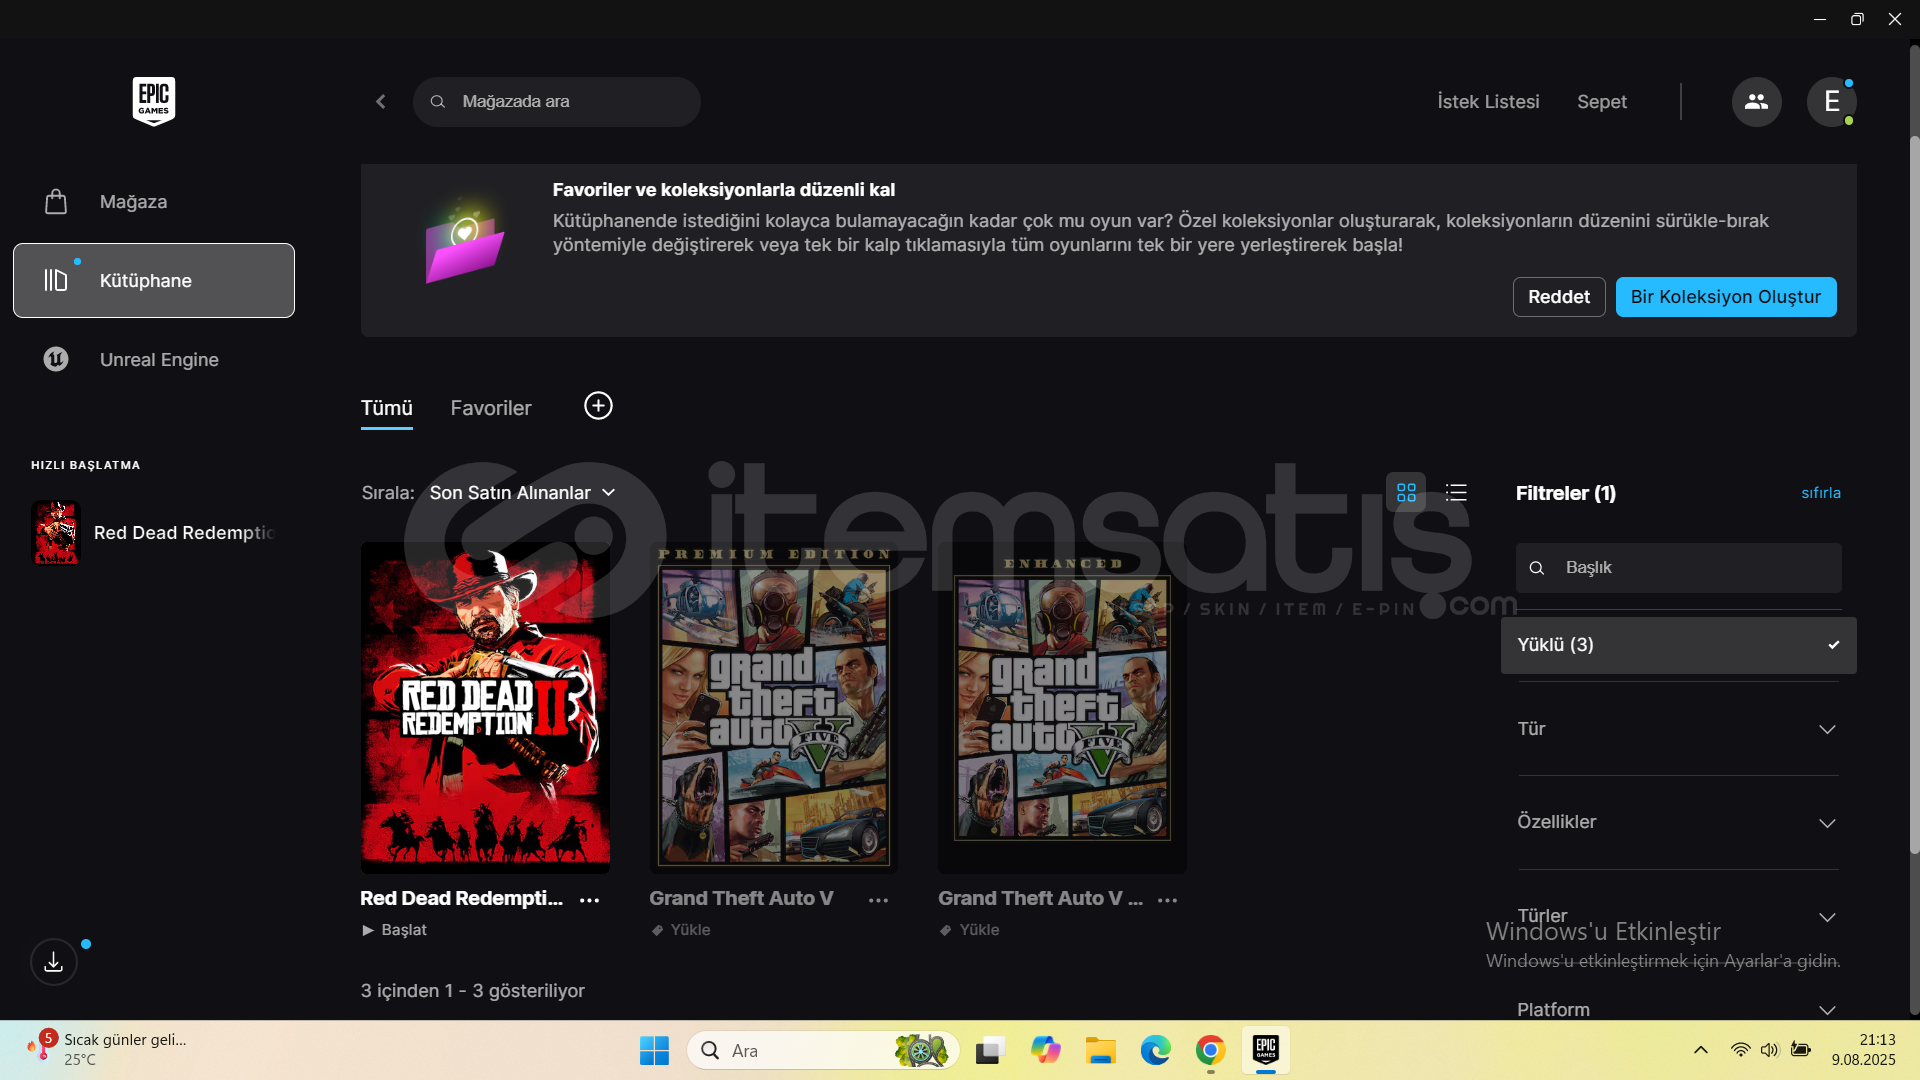Screen dimensions: 1920x1080
Task: Open Sepet cart
Action: (1602, 102)
